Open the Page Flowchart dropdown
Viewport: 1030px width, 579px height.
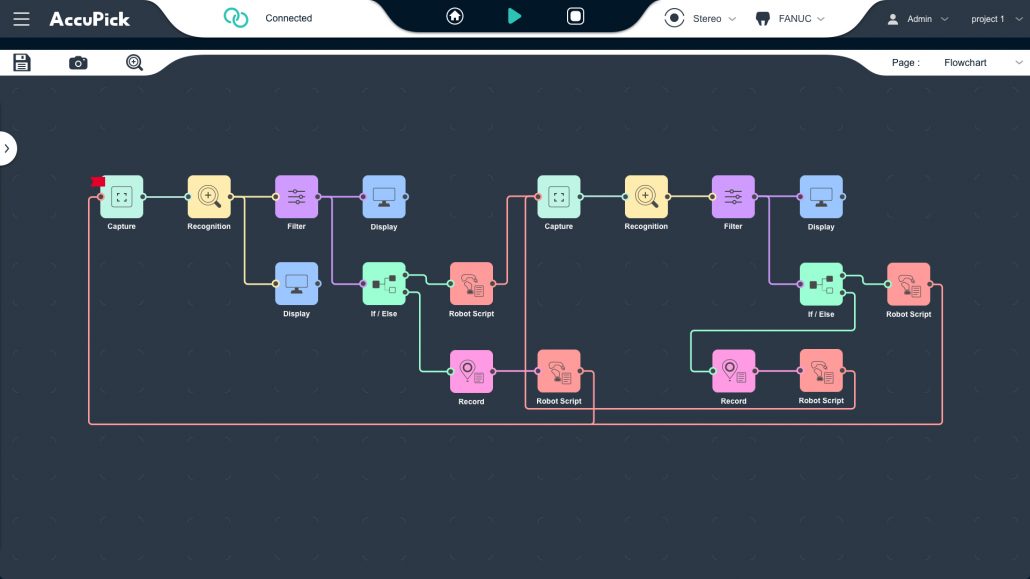point(981,63)
